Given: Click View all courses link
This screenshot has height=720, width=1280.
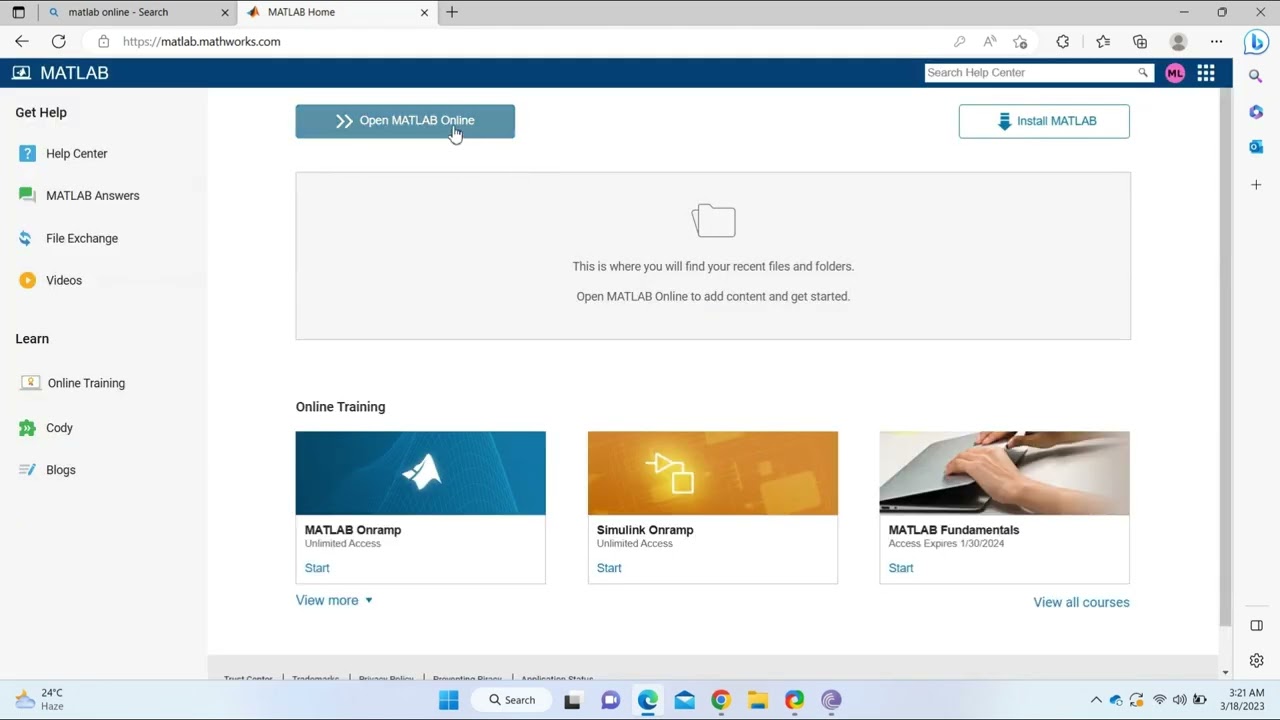Looking at the screenshot, I should click(x=1081, y=602).
